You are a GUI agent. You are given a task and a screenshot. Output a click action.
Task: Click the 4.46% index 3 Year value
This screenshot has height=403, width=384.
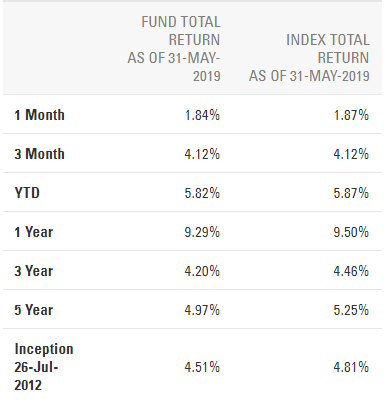pyautogui.click(x=351, y=271)
